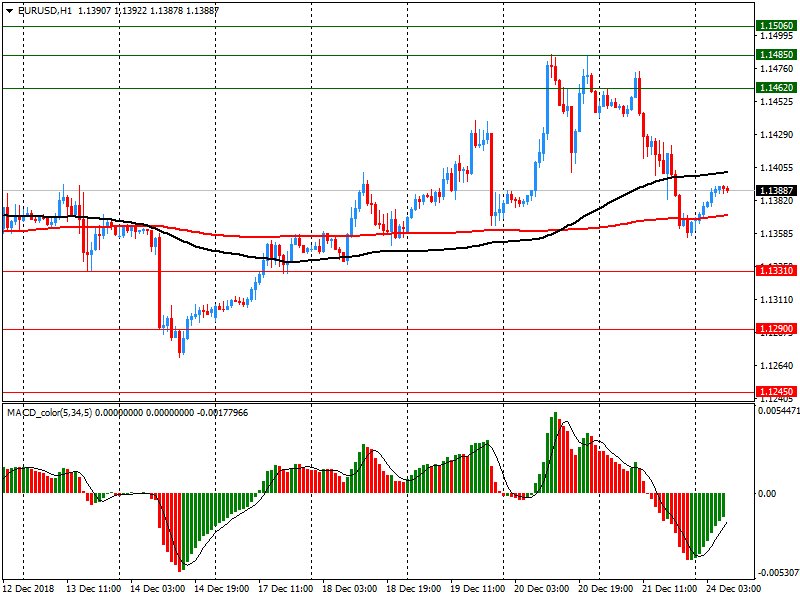Viewport: 800px width, 600px height.
Task: Select the 1.13310 support price label
Action: tap(776, 270)
